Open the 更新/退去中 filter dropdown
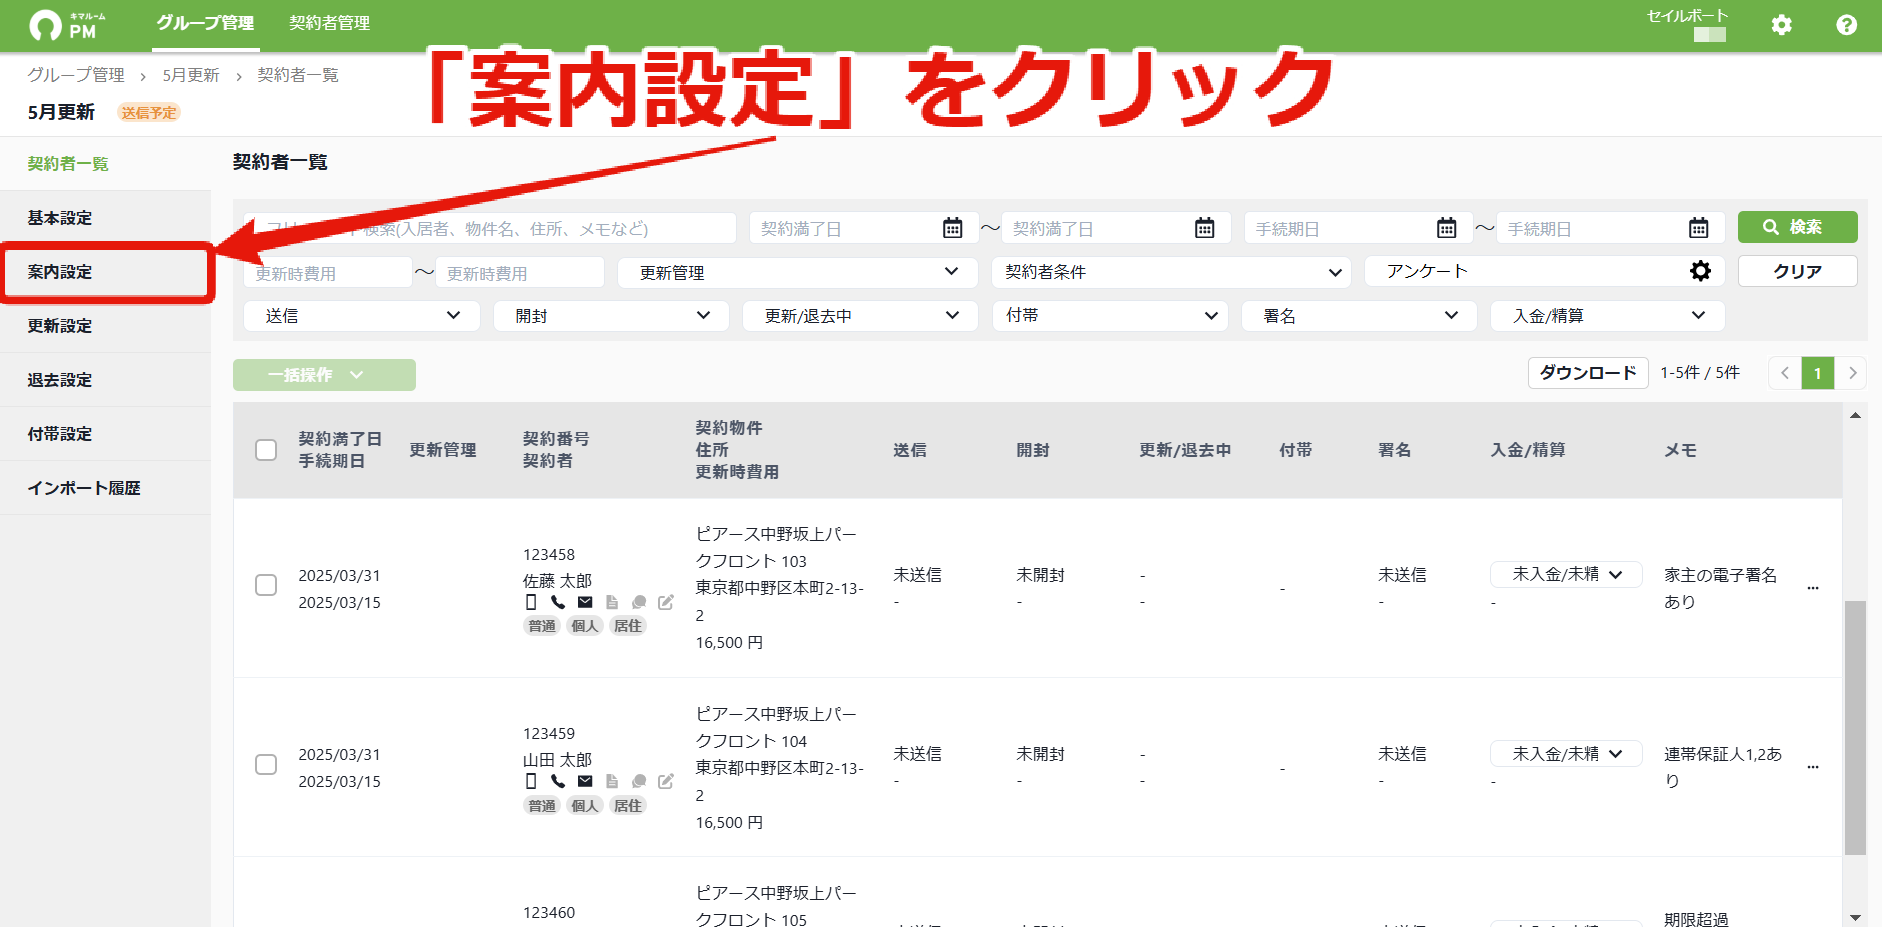 (860, 316)
